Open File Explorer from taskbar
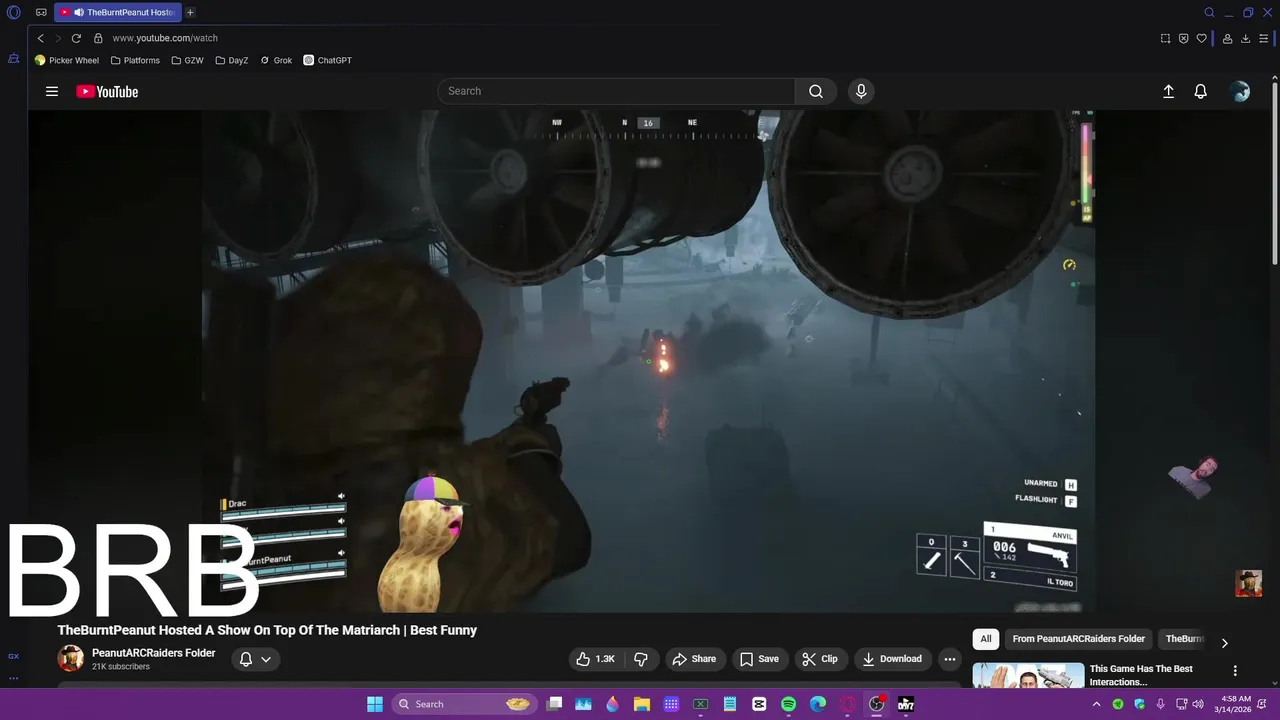The image size is (1280, 720). pyautogui.click(x=642, y=704)
